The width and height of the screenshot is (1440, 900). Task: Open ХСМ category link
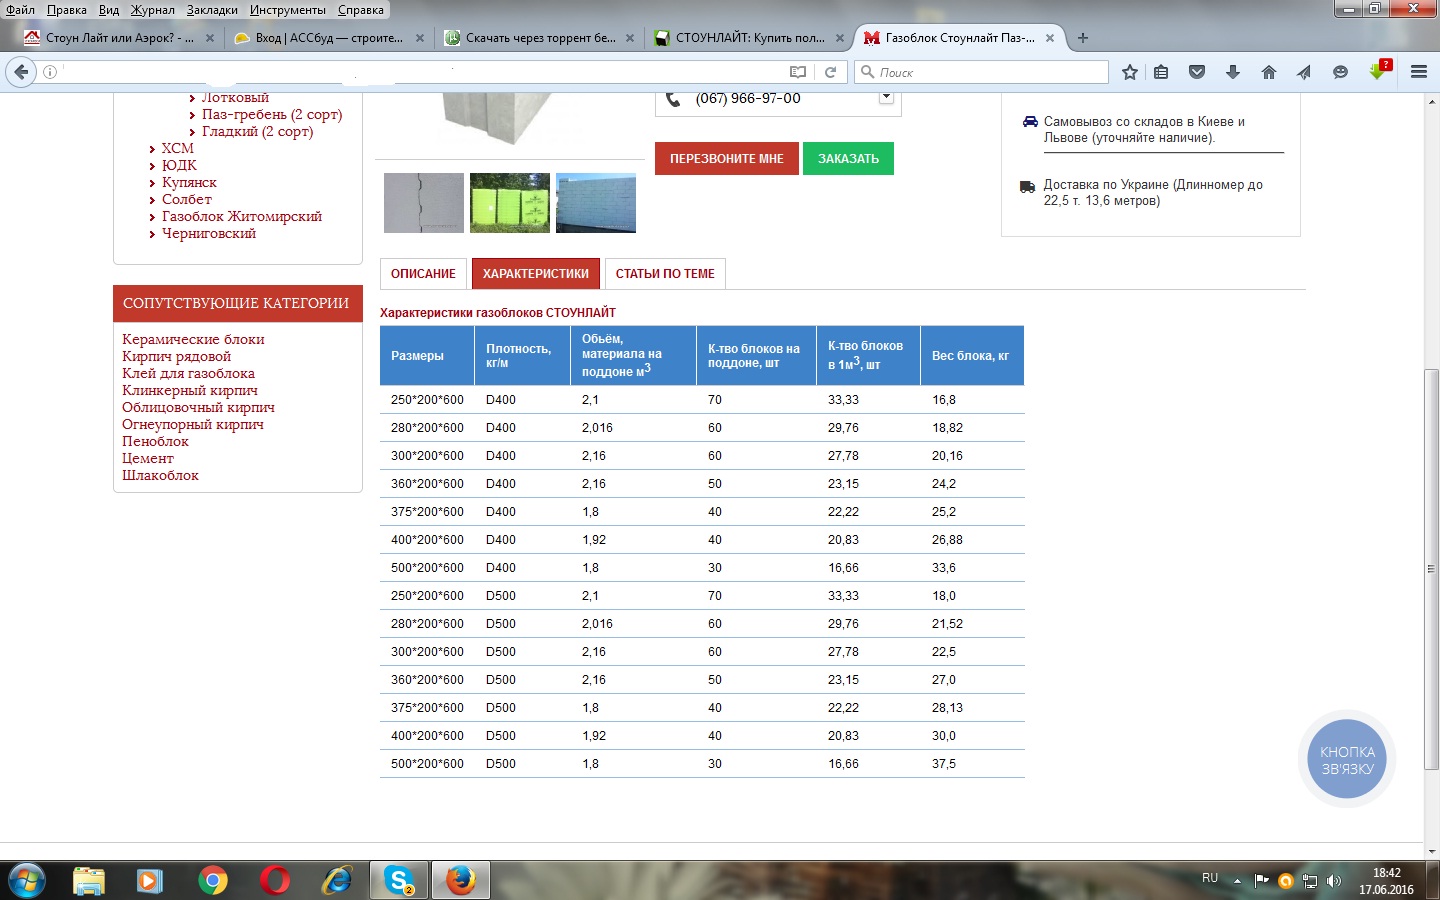[178, 148]
